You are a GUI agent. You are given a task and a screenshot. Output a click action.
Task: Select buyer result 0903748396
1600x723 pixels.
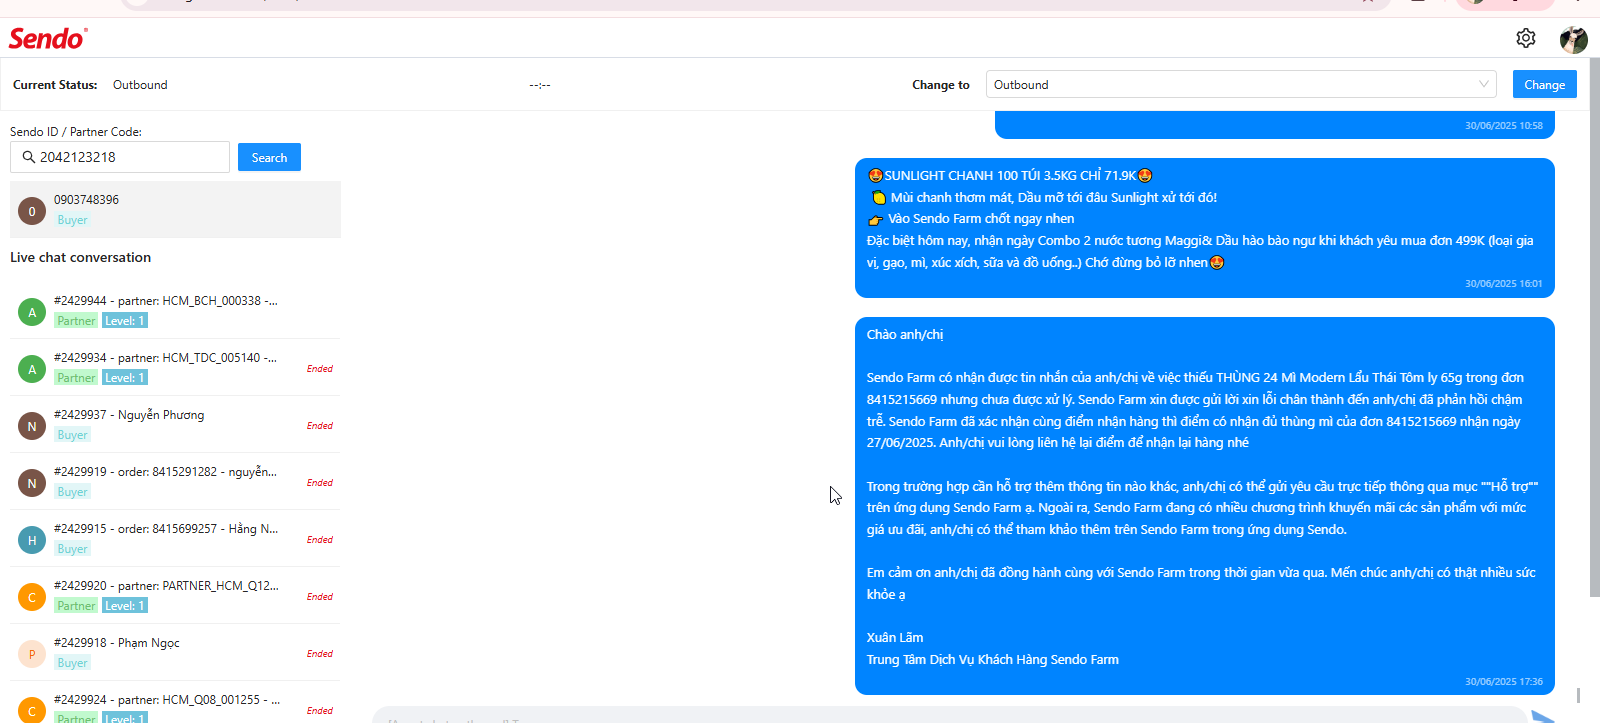click(175, 209)
